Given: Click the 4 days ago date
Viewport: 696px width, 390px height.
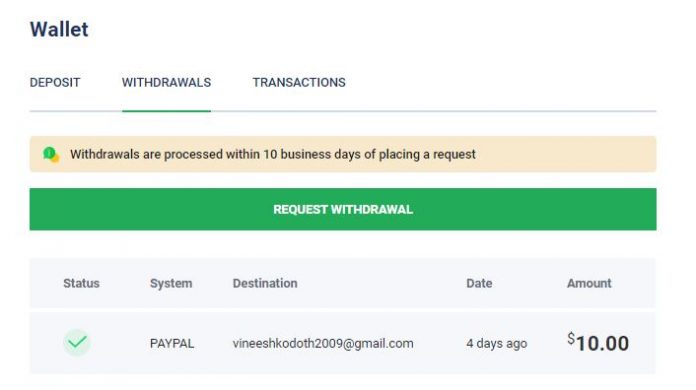Looking at the screenshot, I should click(496, 343).
